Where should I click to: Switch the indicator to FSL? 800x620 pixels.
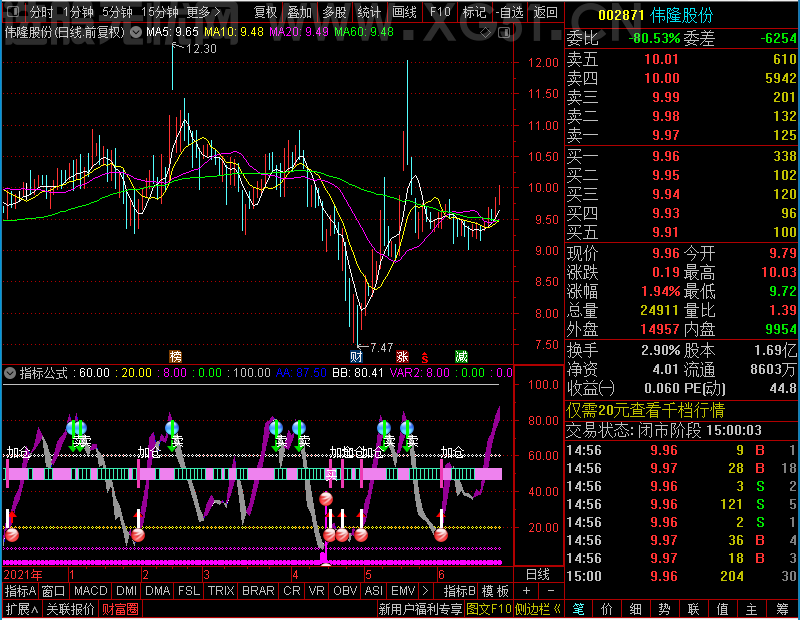(x=189, y=591)
